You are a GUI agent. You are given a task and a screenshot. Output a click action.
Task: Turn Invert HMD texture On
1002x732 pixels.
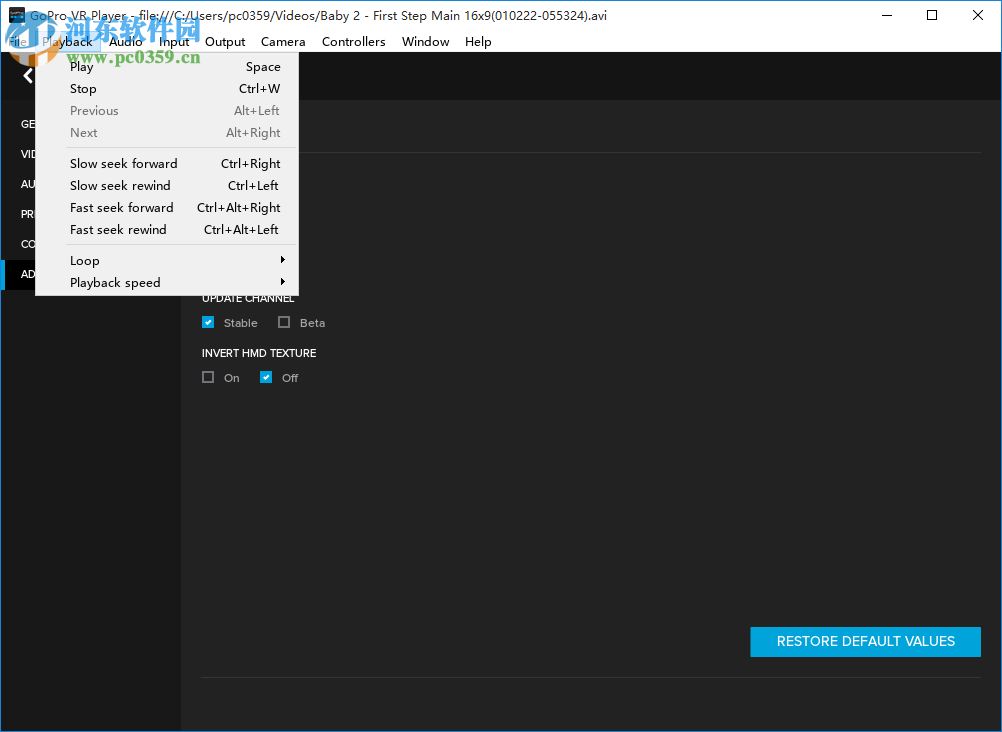point(208,377)
